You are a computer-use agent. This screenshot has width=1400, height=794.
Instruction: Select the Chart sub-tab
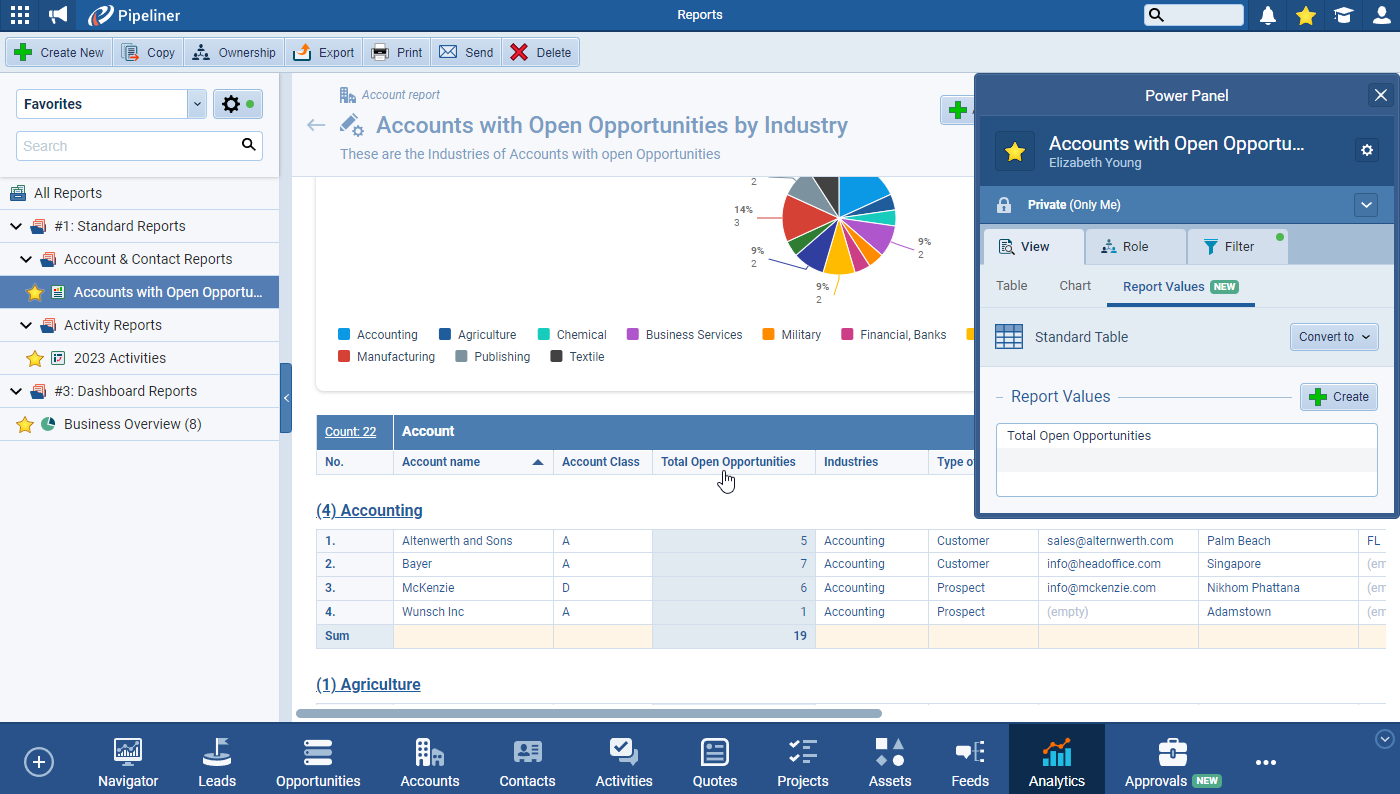tap(1075, 286)
